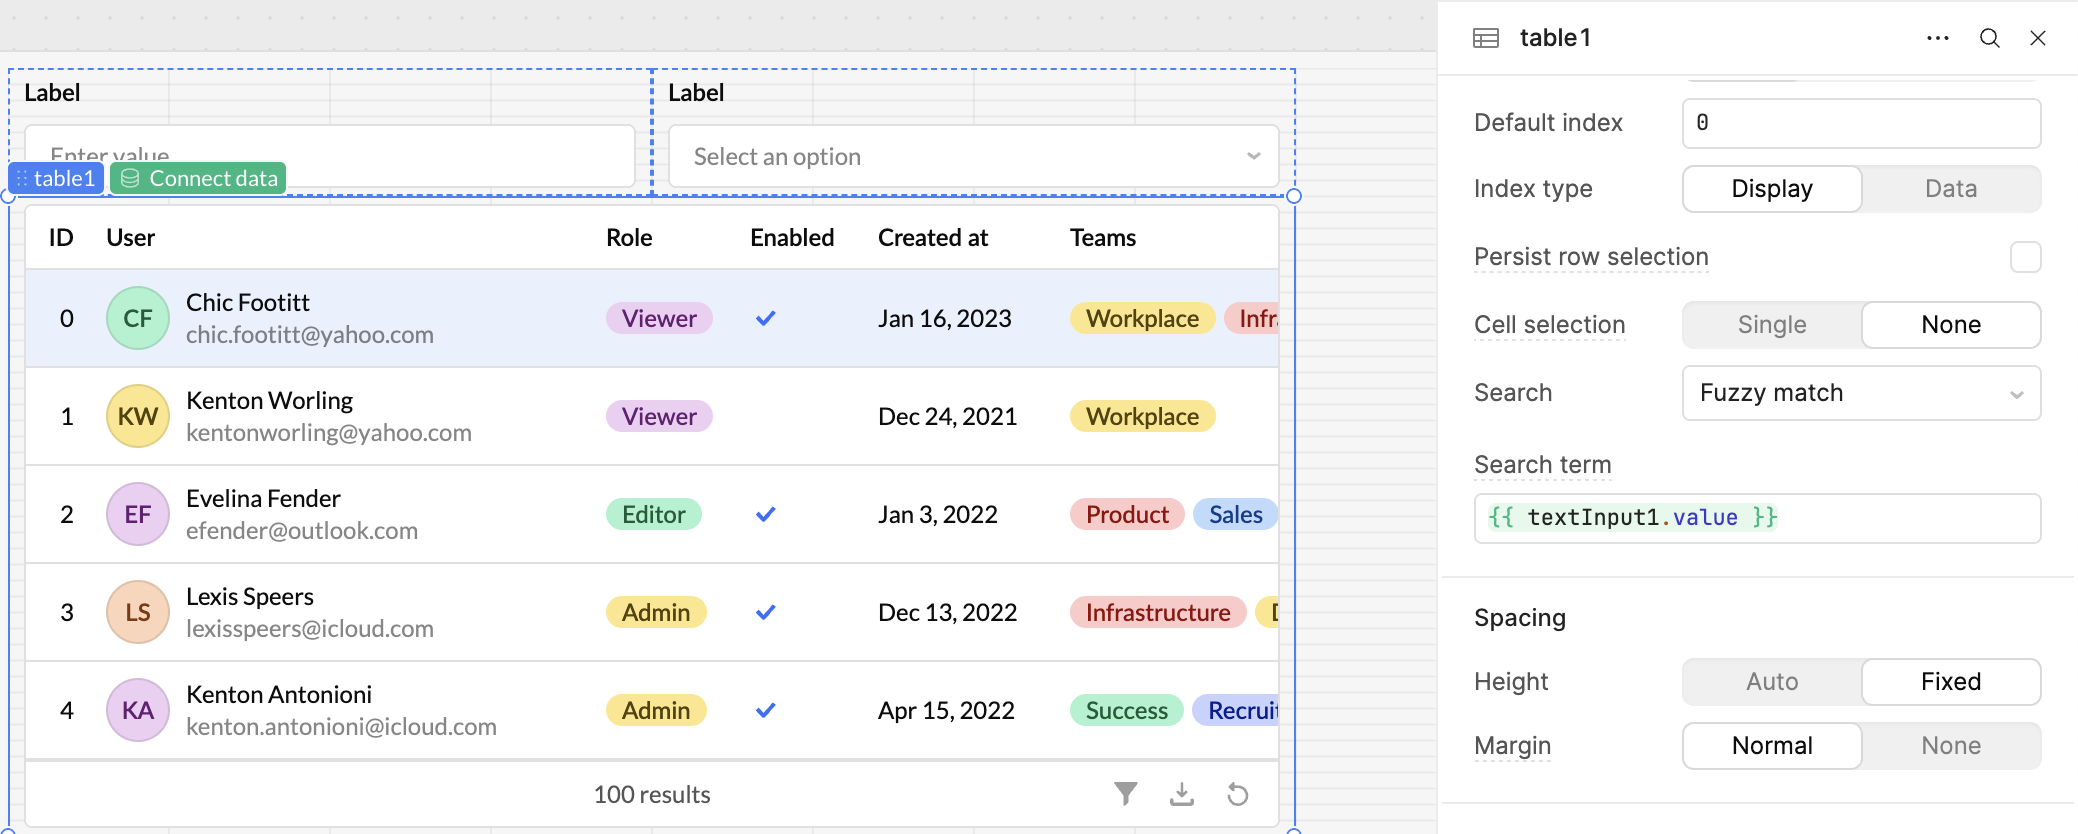Click the table1 component icon in header
The height and width of the screenshot is (834, 2078).
click(1486, 38)
